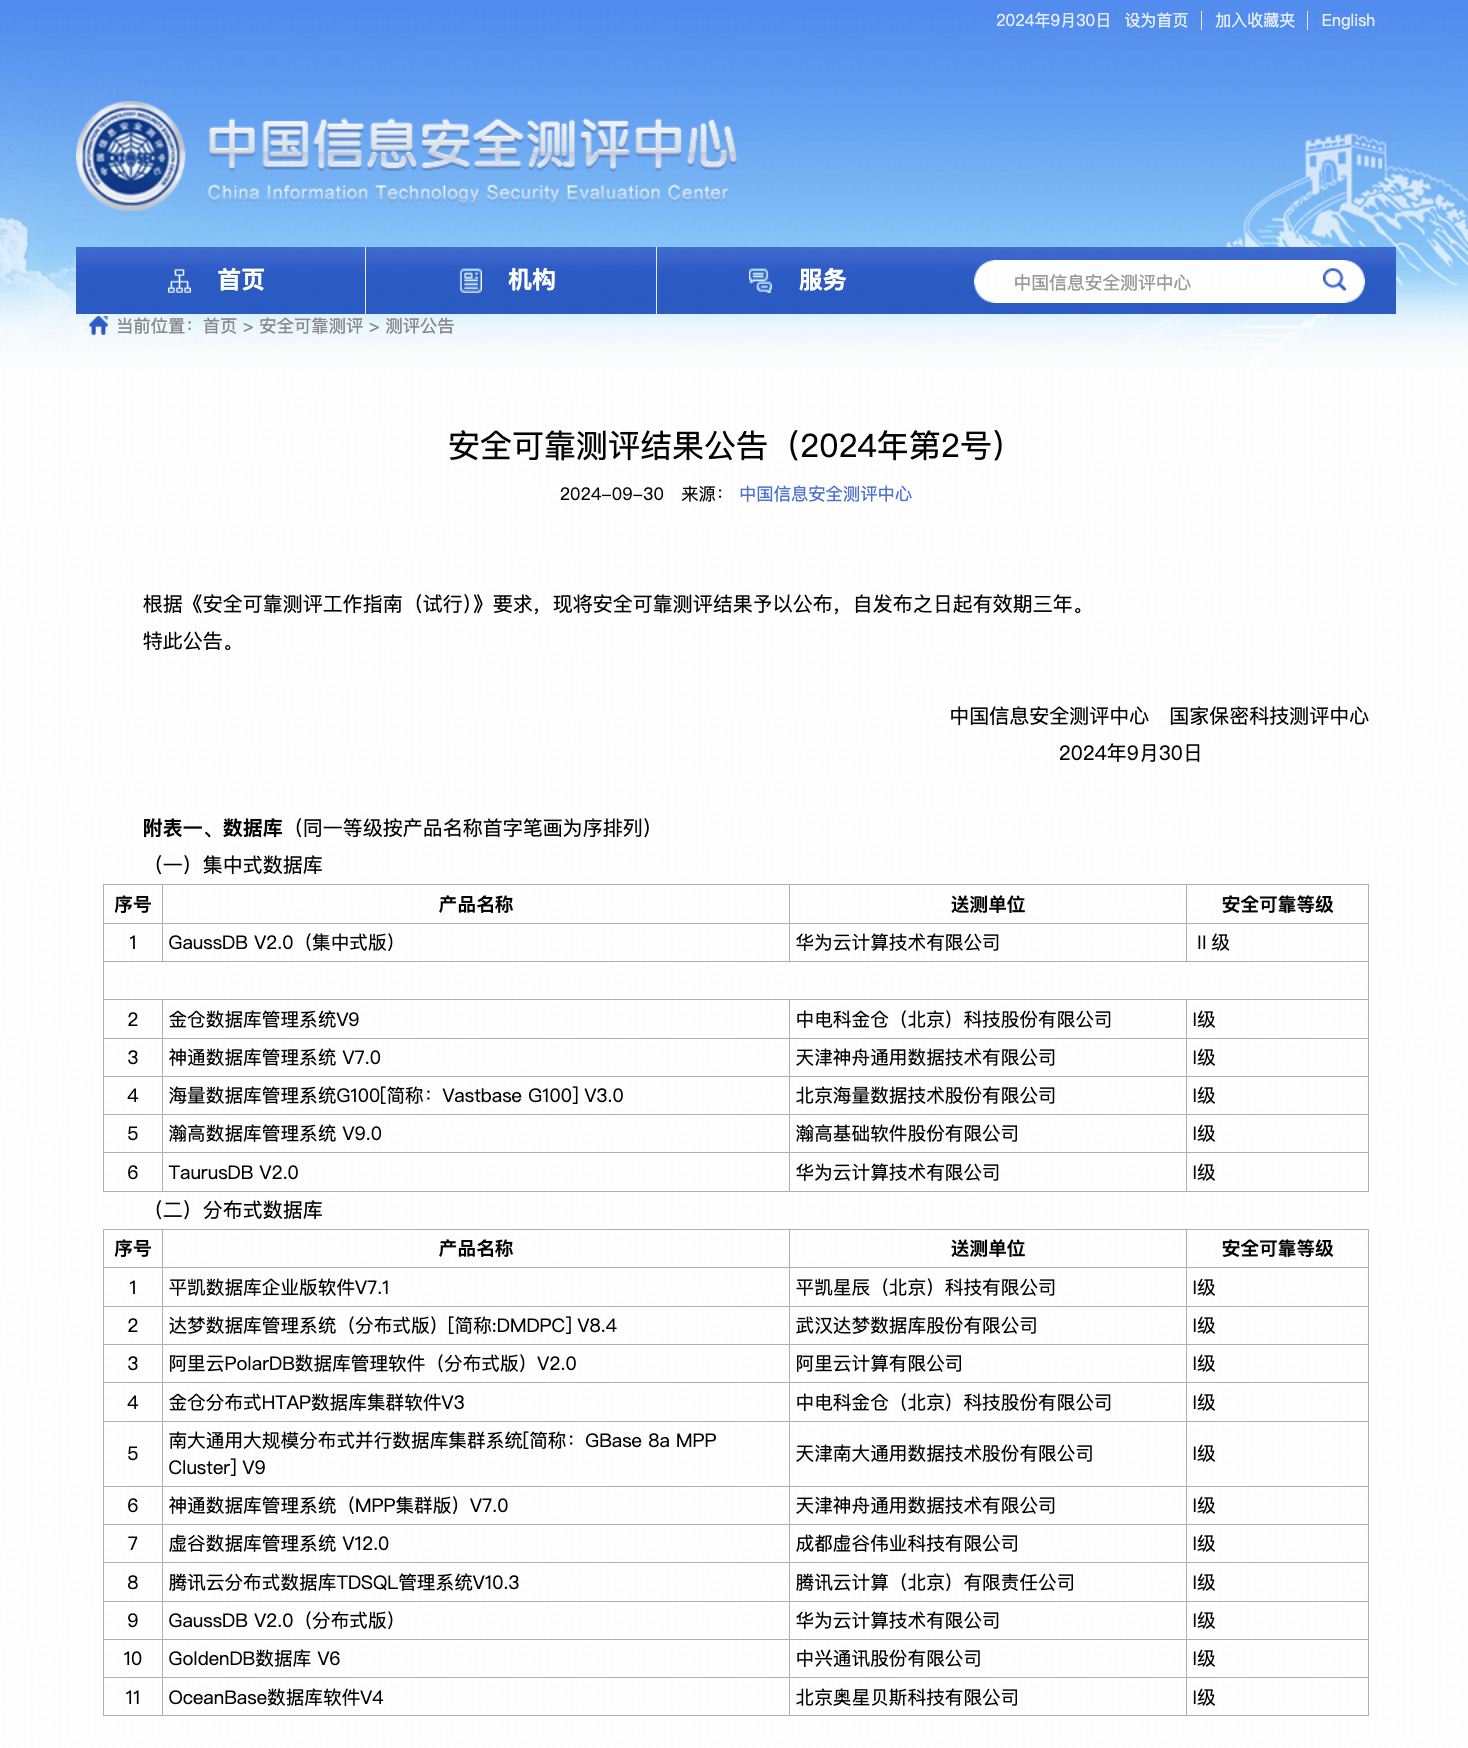Click heading 附表一、数据库
Image resolution: width=1468 pixels, height=1748 pixels.
tap(213, 828)
